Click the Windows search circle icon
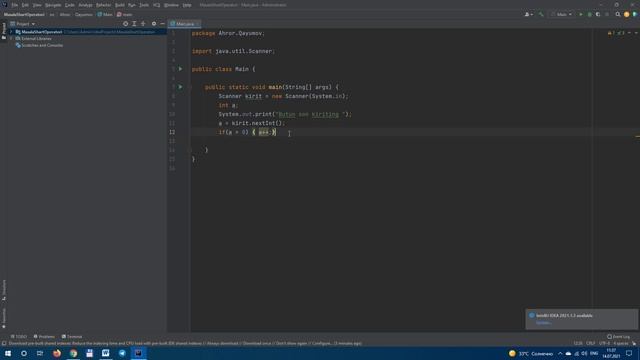The height and width of the screenshot is (360, 640). 24,353
